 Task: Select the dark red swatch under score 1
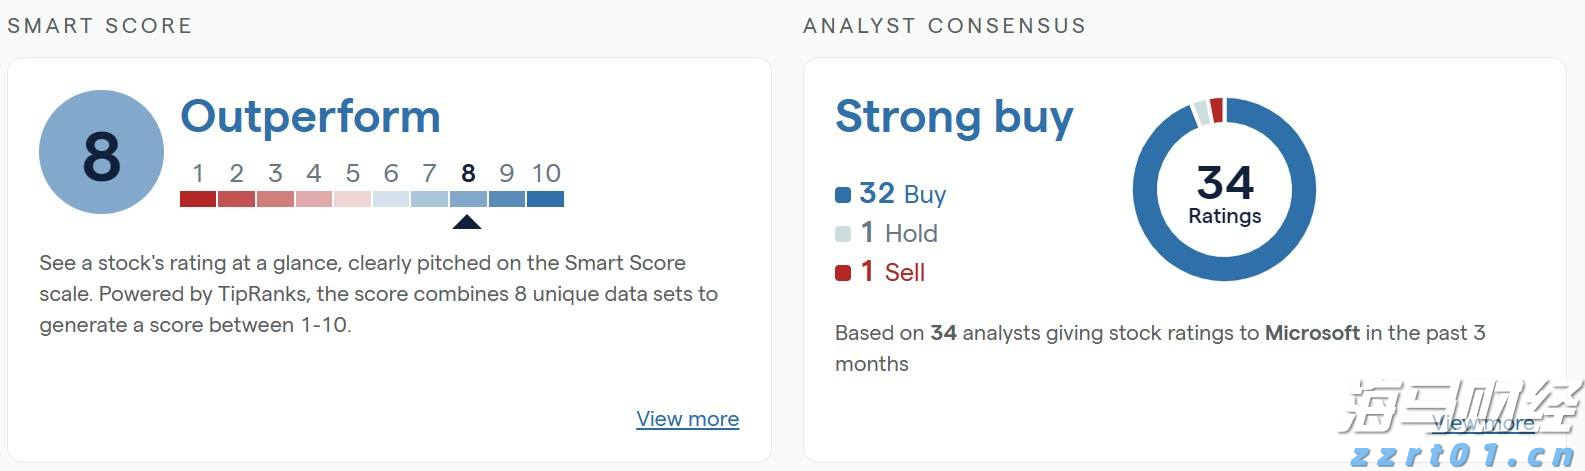tap(198, 199)
